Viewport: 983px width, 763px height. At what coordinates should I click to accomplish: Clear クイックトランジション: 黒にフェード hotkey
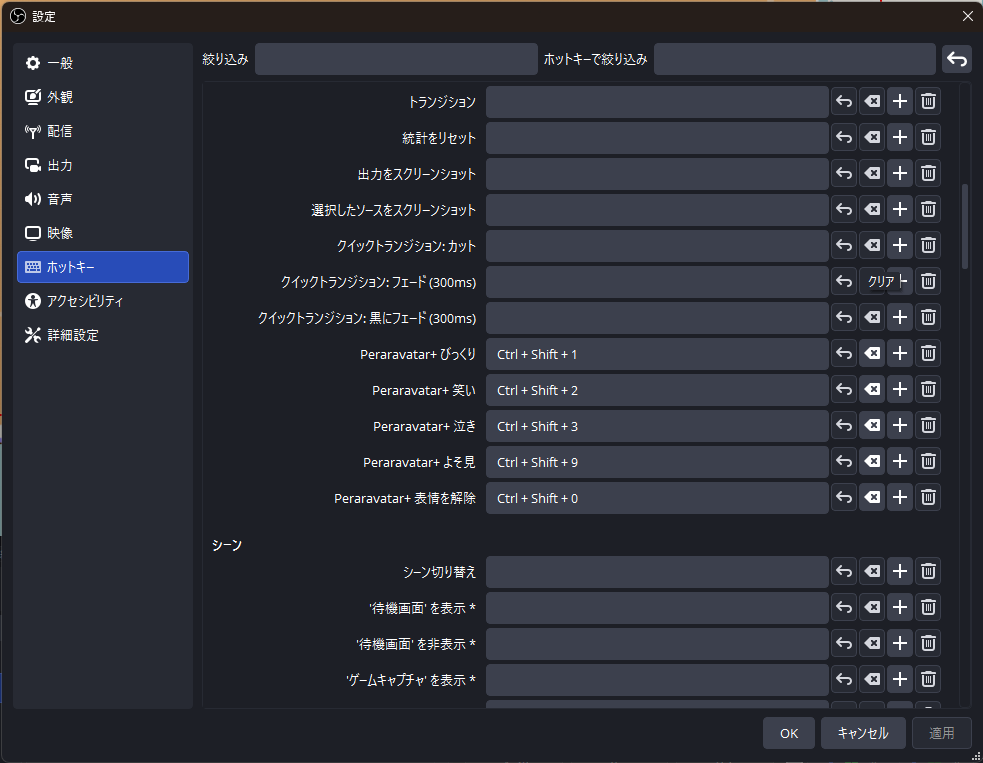tap(872, 317)
